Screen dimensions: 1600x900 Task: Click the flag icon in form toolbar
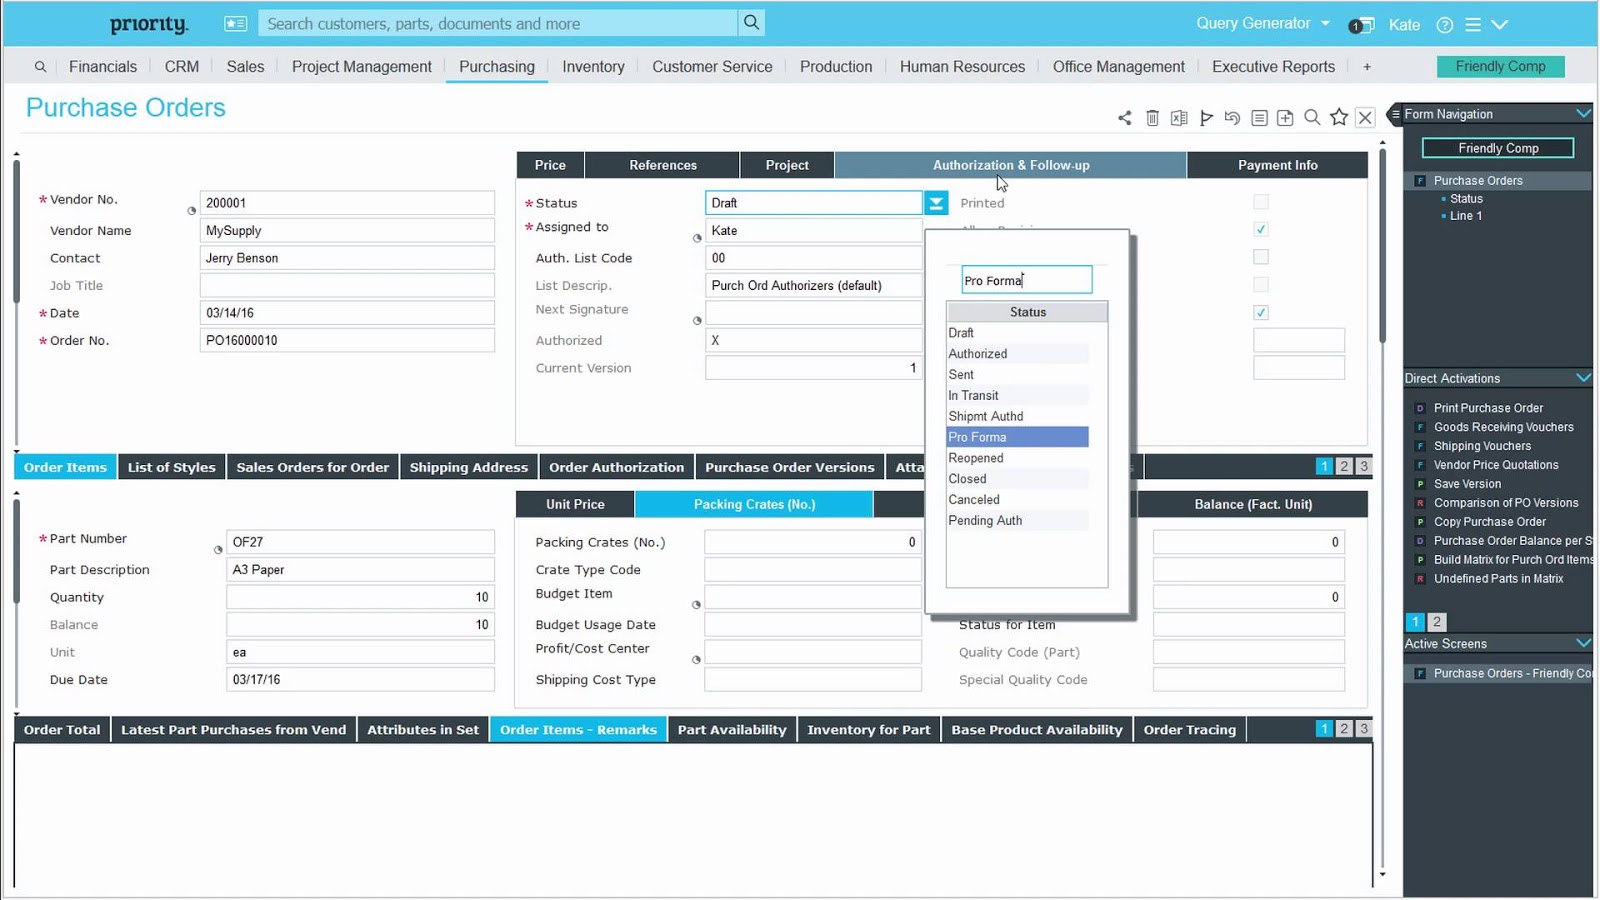point(1206,118)
